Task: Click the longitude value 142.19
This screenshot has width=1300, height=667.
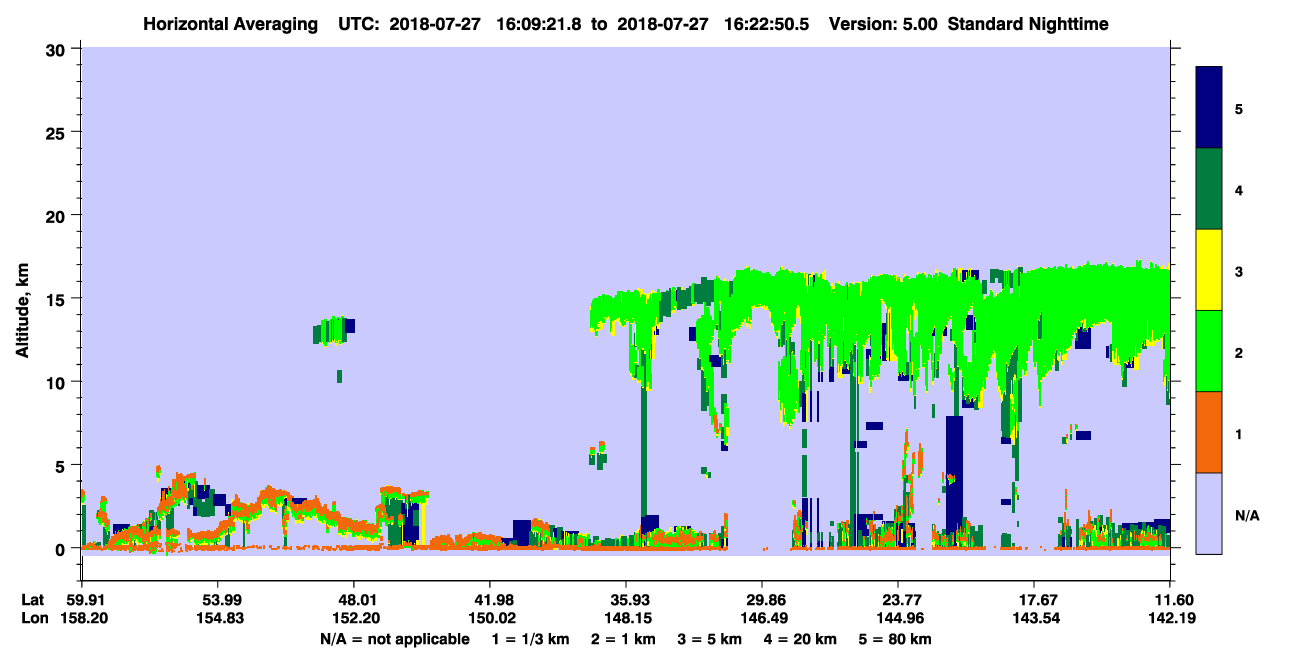Action: (1170, 618)
